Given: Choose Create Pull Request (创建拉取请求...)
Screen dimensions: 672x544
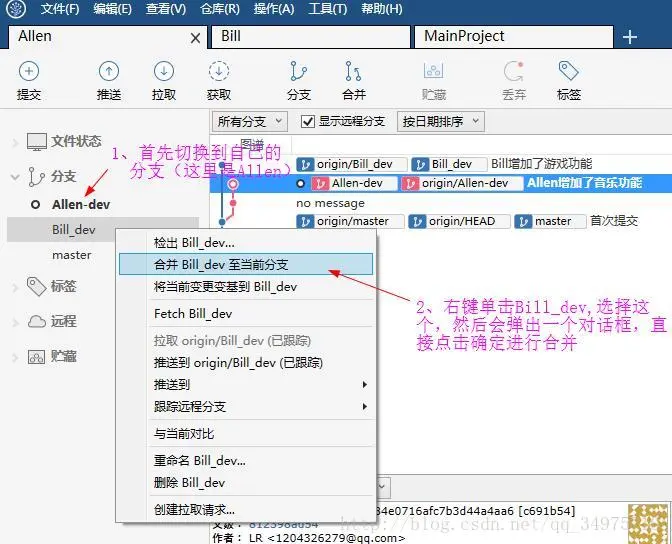Looking at the screenshot, I should click(246, 510).
